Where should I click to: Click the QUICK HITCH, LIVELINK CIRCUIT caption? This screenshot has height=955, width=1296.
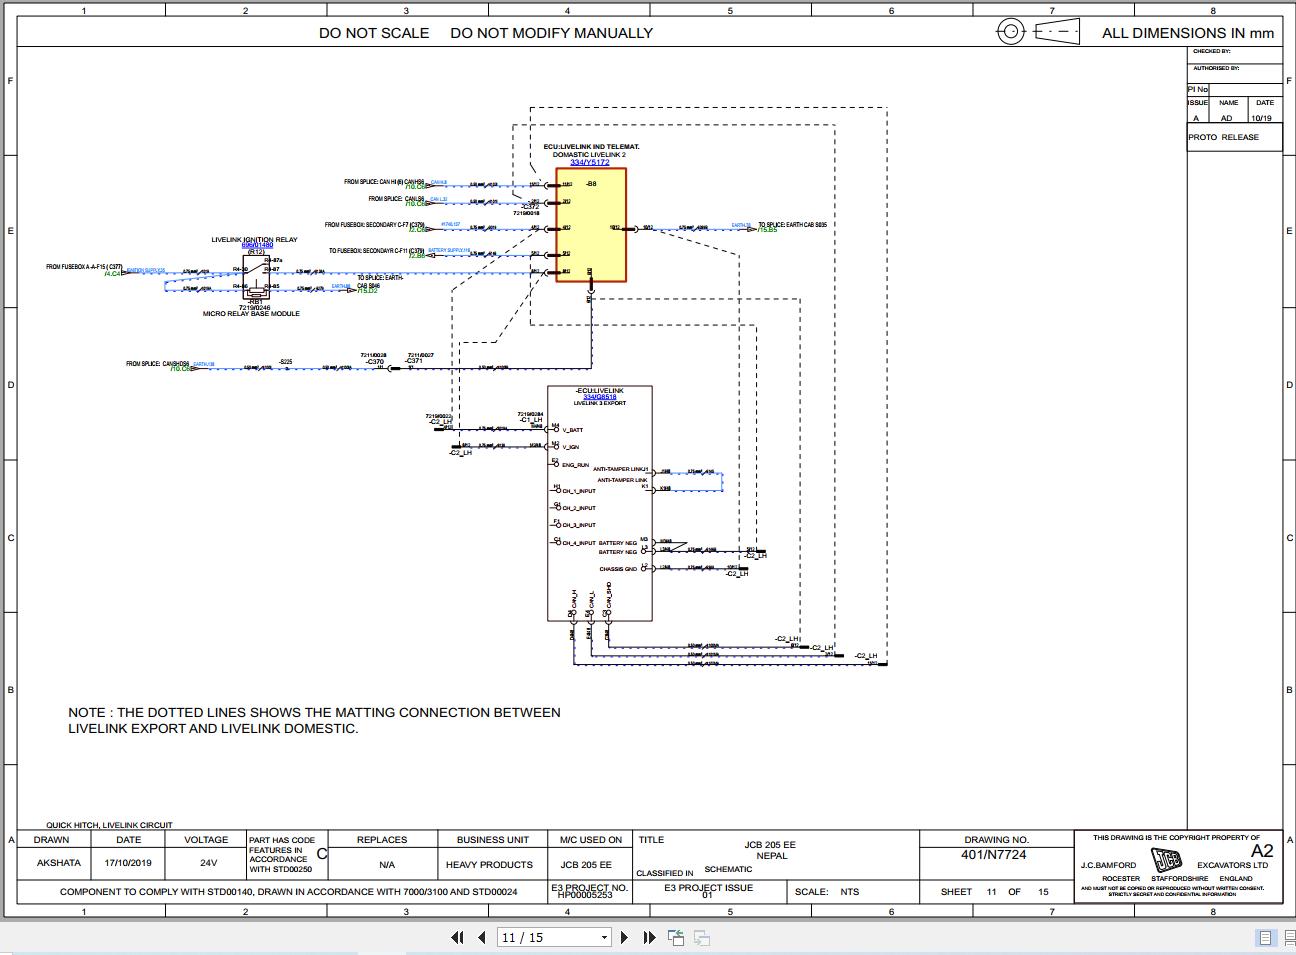(x=109, y=825)
